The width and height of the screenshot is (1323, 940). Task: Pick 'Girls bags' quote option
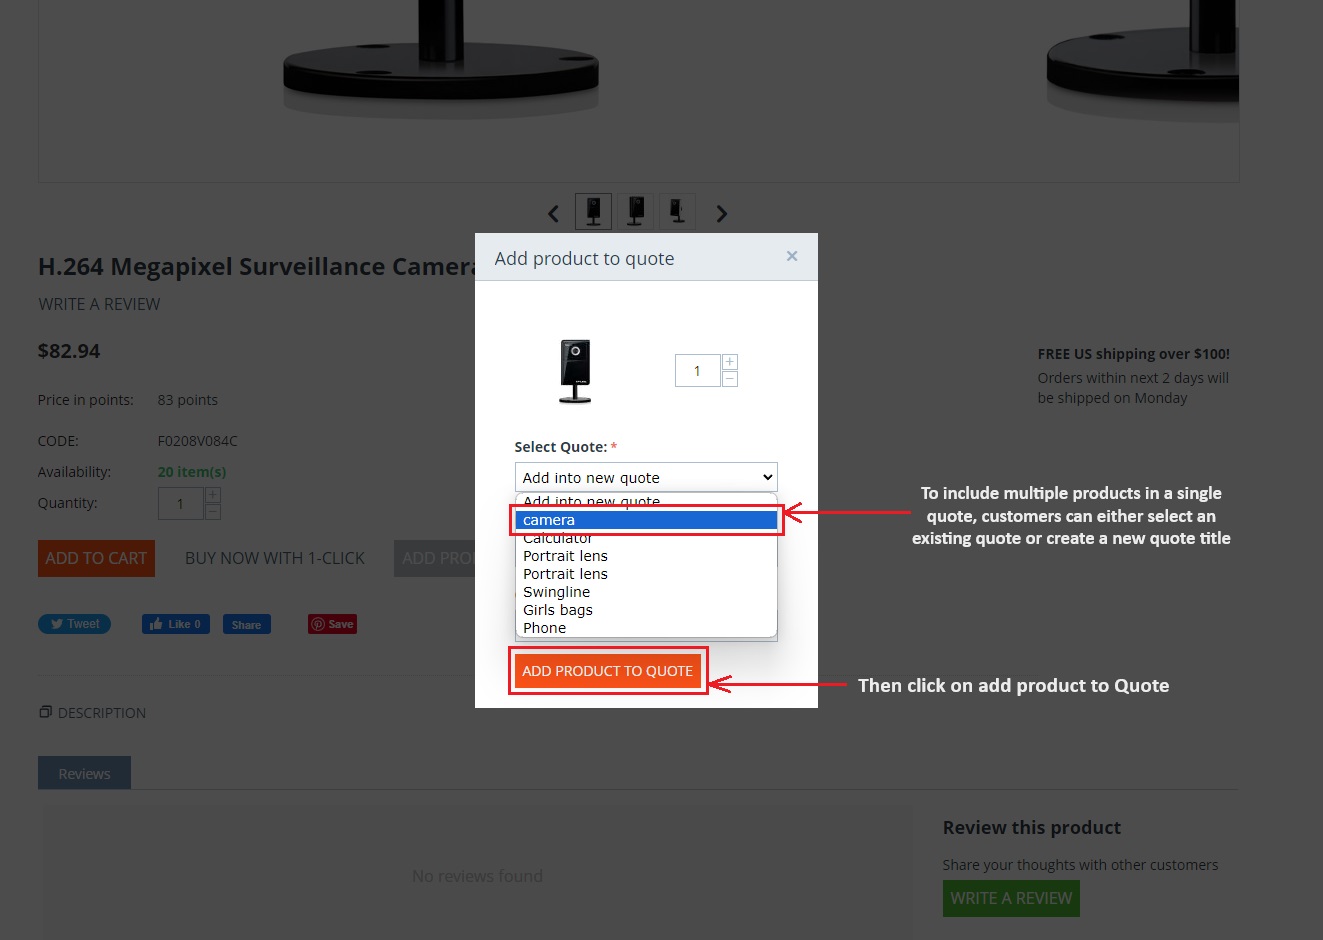[x=646, y=610]
